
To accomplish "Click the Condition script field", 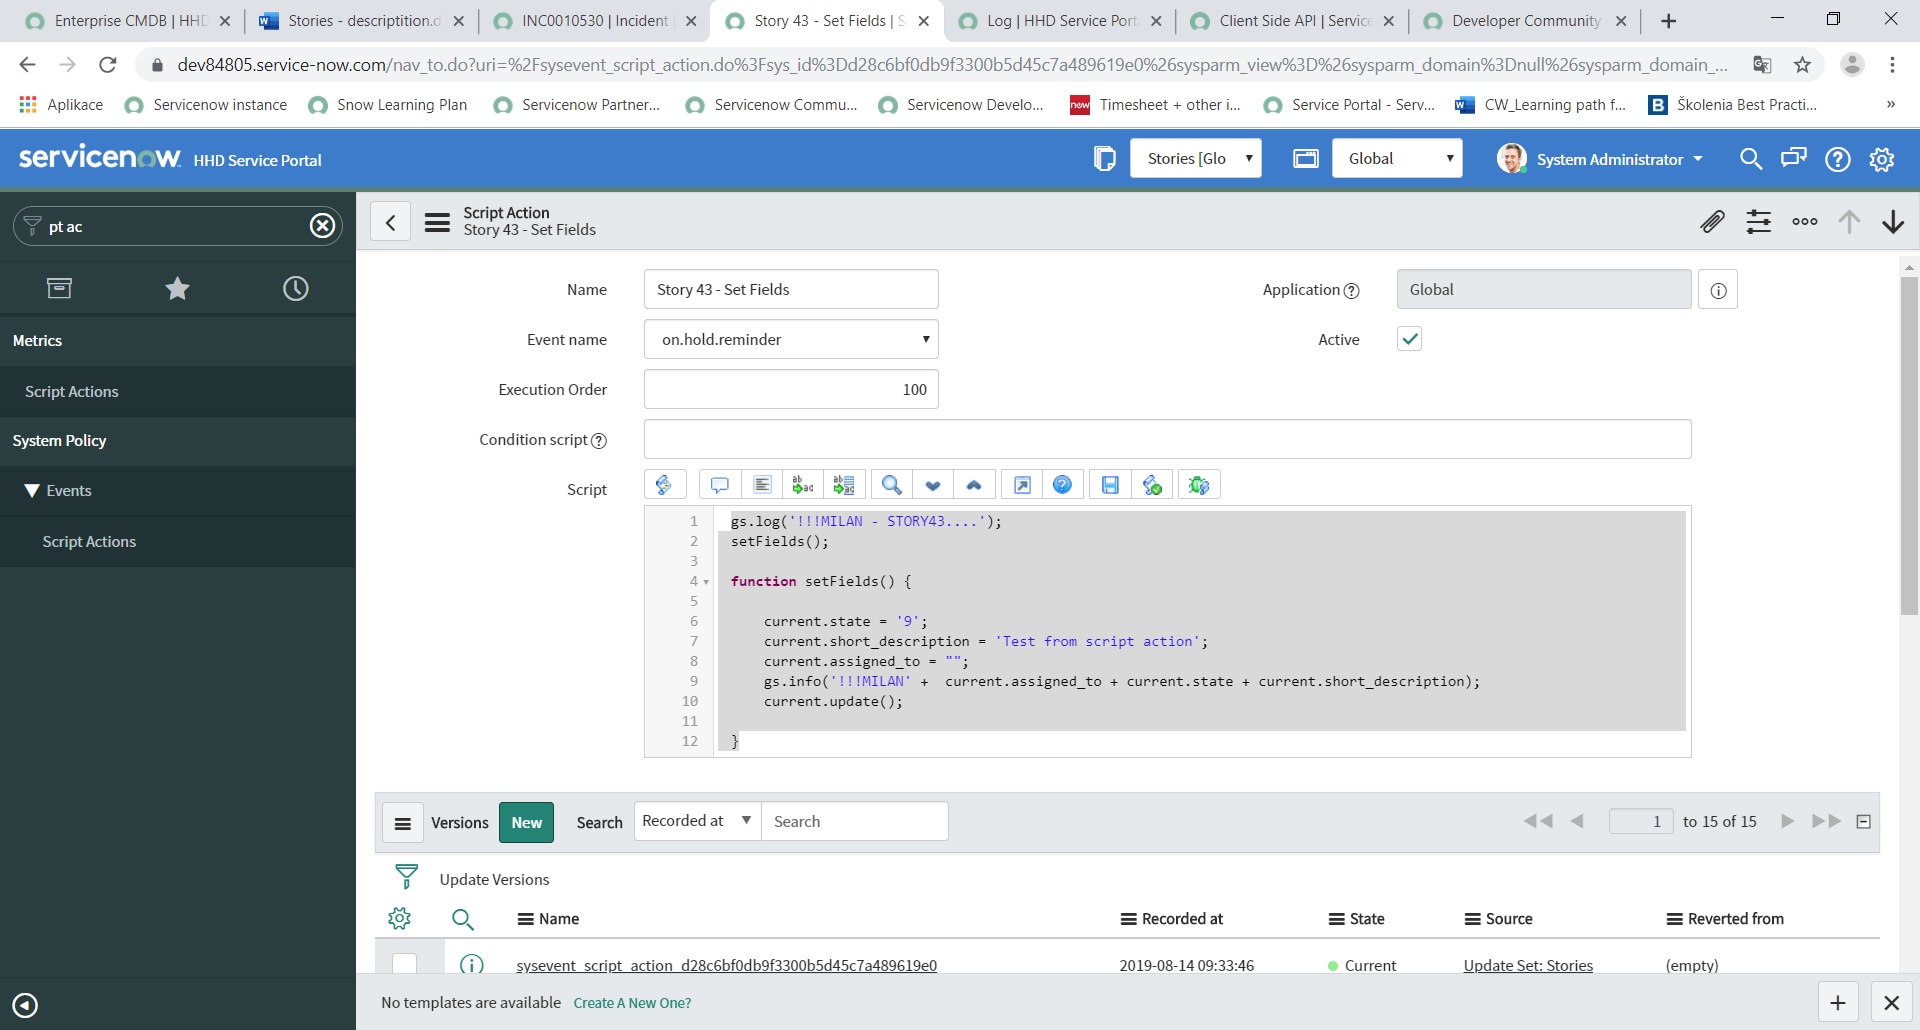I will [1167, 439].
